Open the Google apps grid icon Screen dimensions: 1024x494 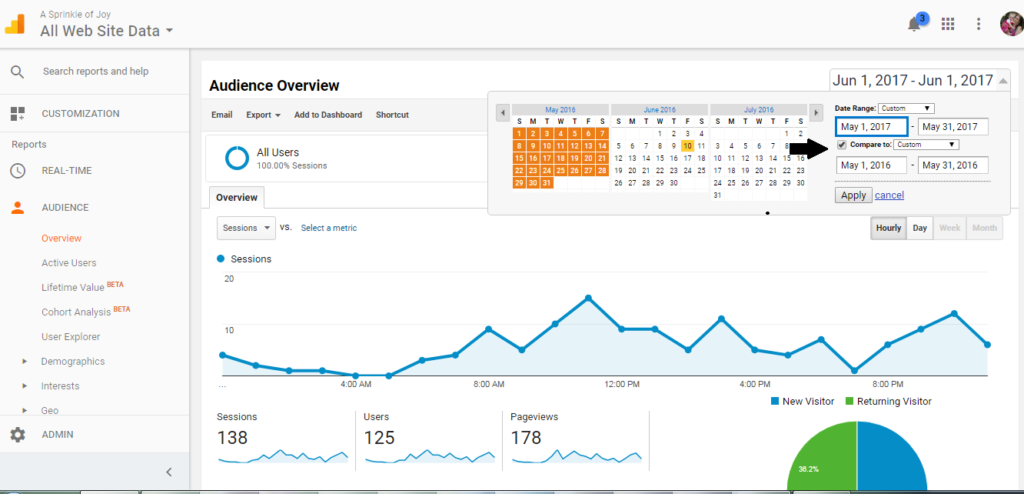click(x=948, y=24)
